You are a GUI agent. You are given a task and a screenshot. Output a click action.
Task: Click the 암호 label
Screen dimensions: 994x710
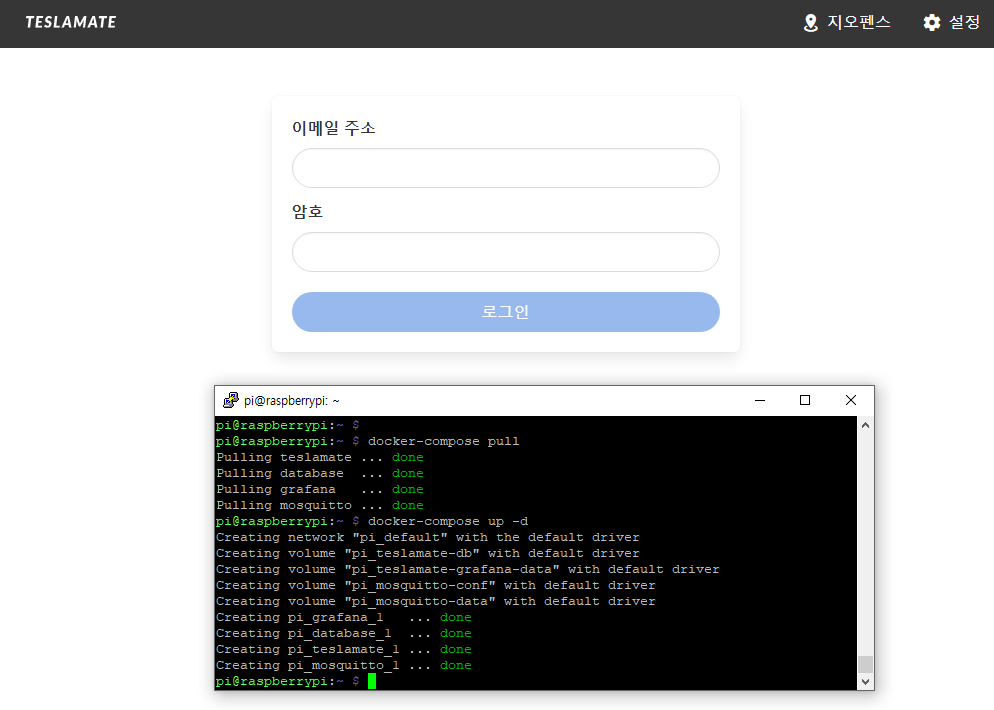pyautogui.click(x=307, y=211)
